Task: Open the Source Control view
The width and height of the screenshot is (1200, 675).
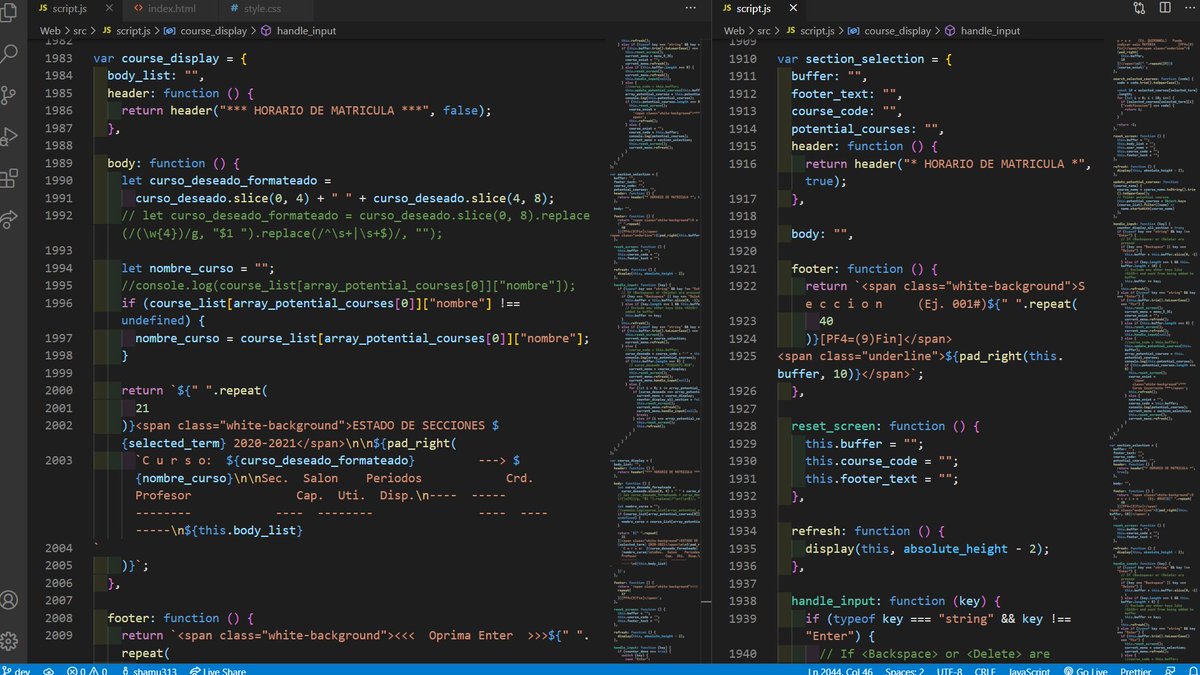Action: [9, 95]
